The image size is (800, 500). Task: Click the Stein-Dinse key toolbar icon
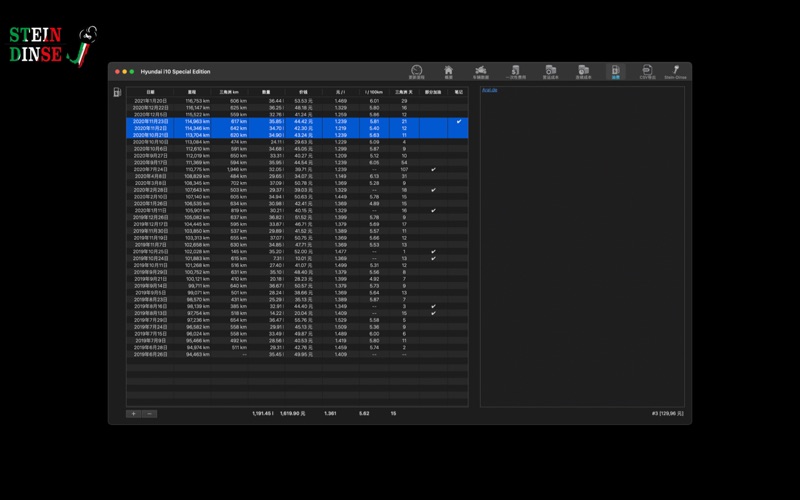click(x=675, y=71)
